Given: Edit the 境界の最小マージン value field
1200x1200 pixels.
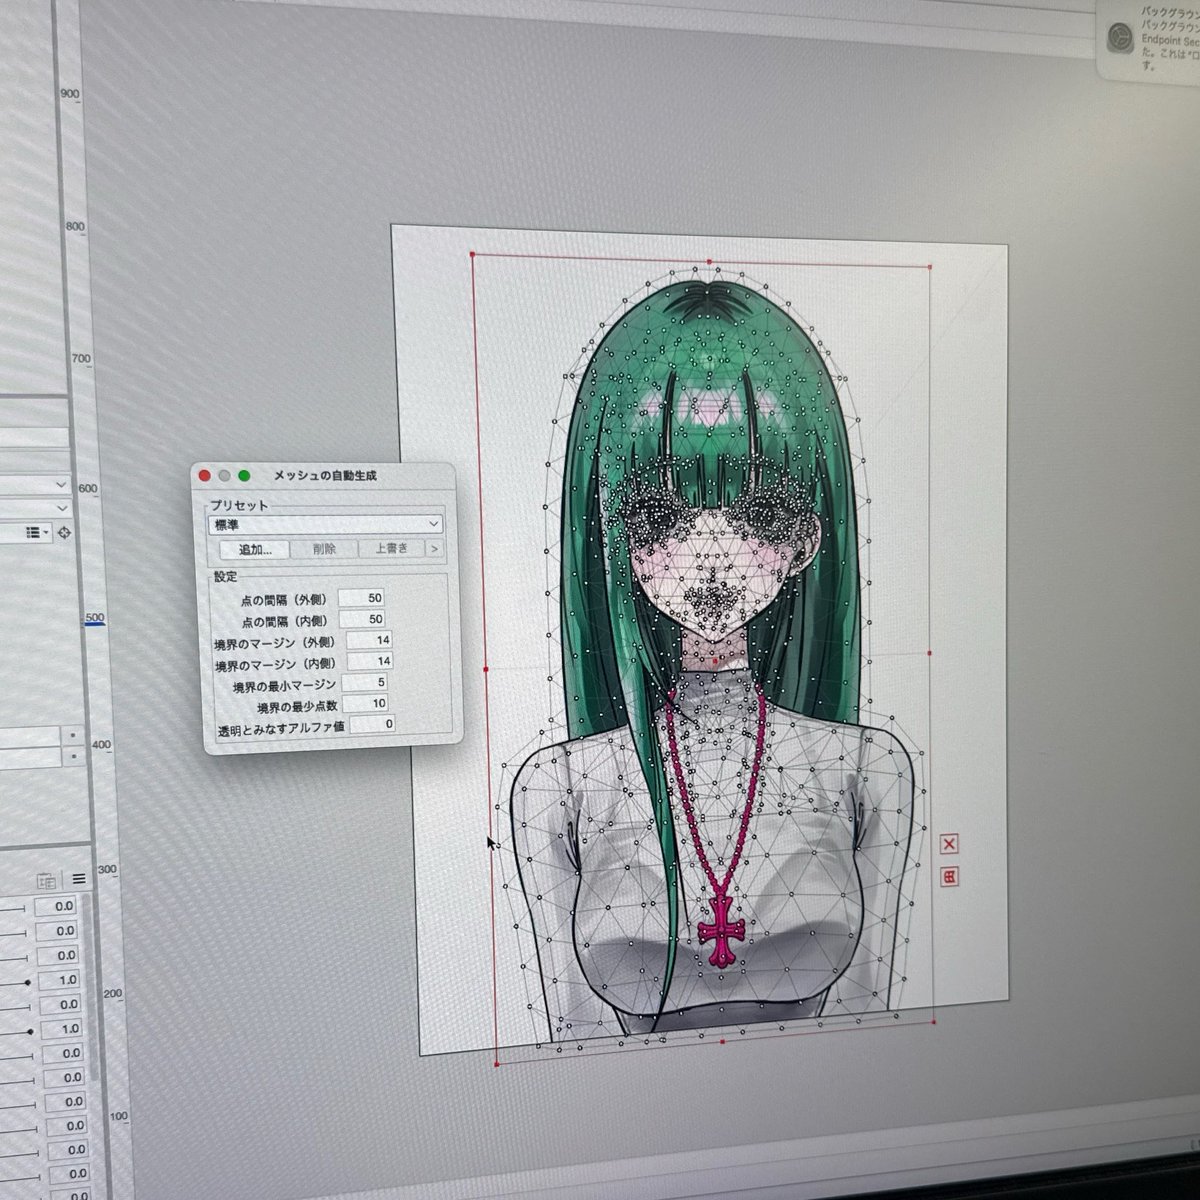Looking at the screenshot, I should tap(366, 683).
